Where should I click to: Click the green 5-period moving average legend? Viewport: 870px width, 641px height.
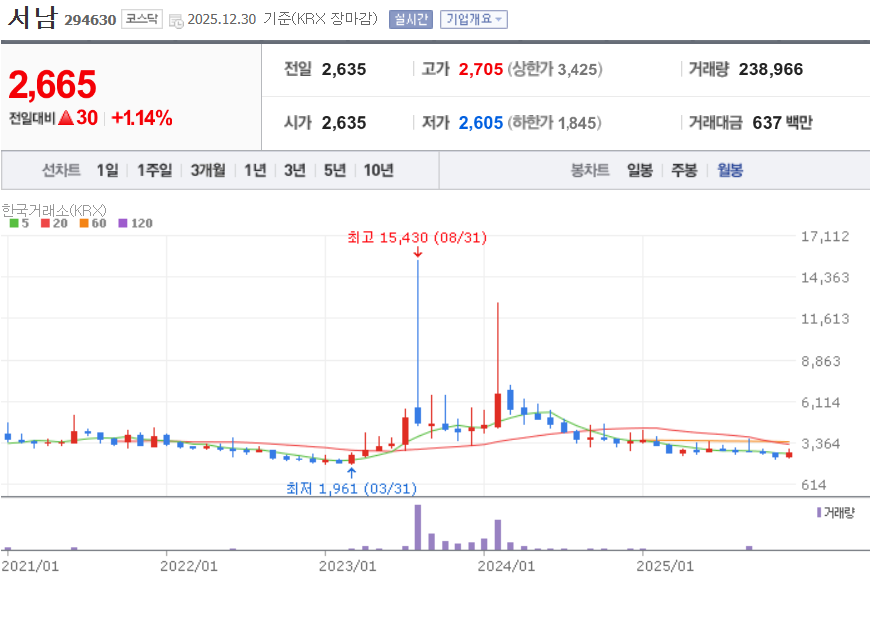click(x=19, y=223)
